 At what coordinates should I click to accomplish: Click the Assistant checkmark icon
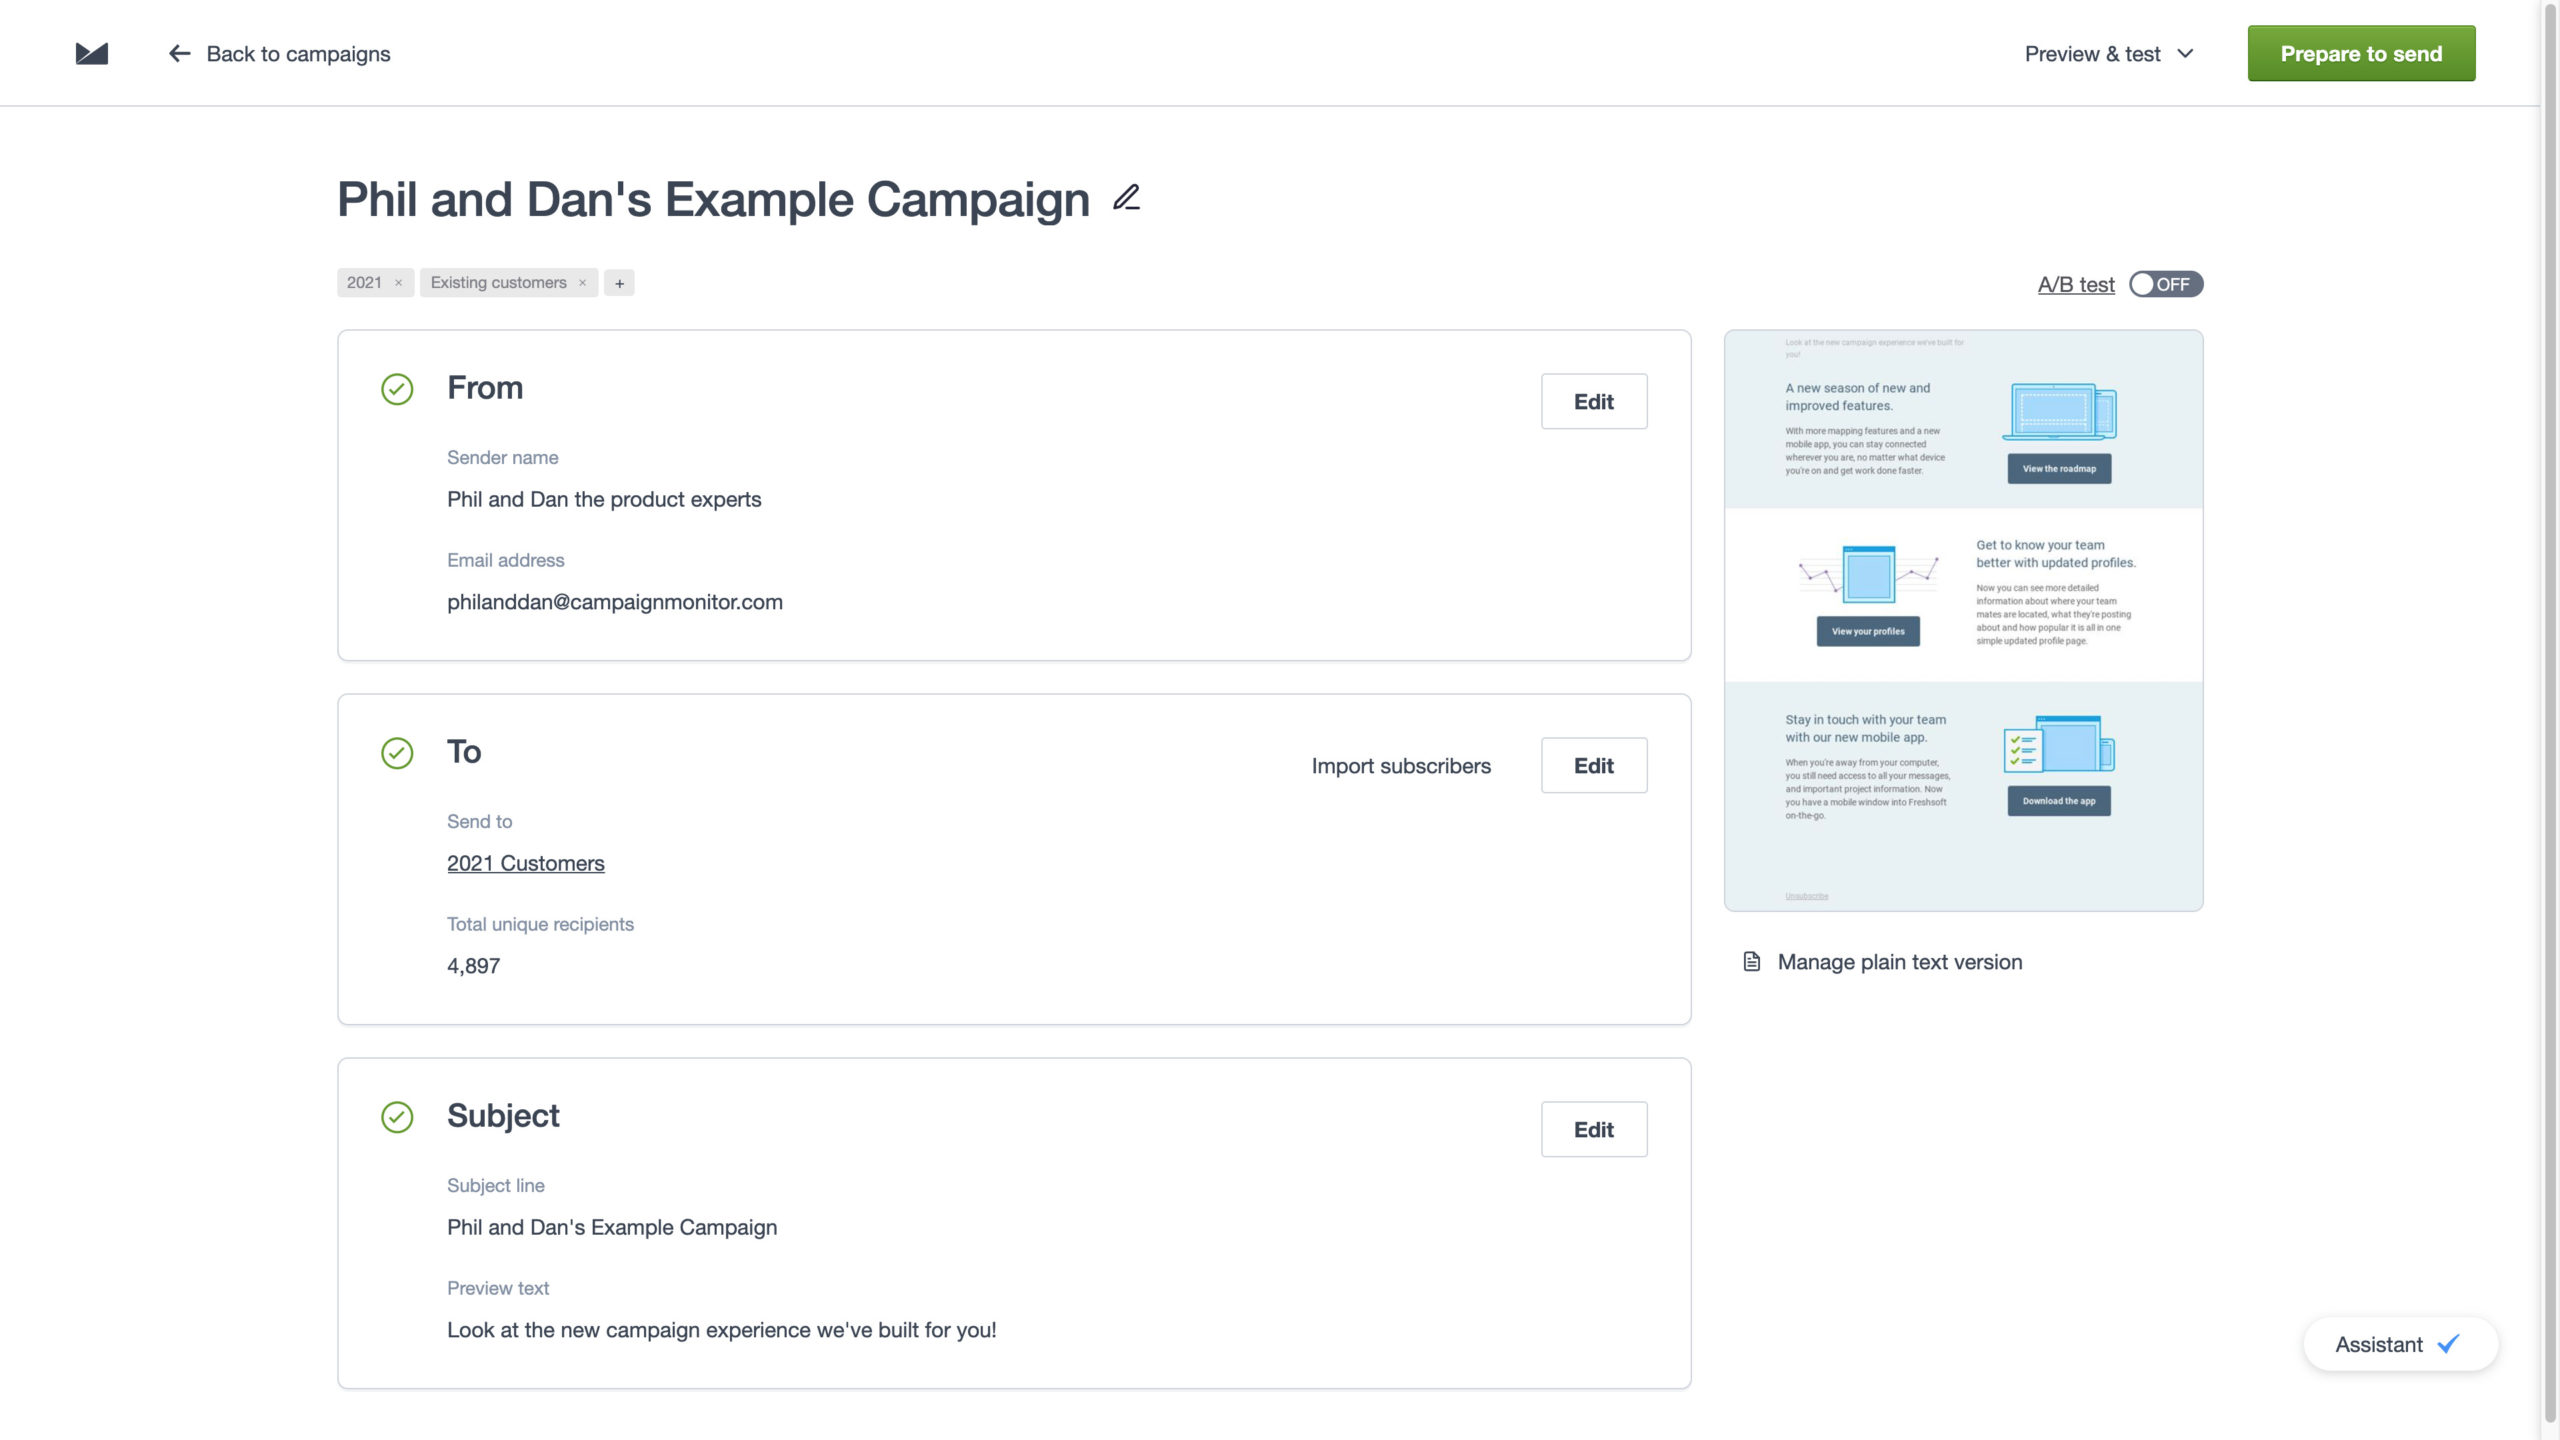coord(2448,1344)
